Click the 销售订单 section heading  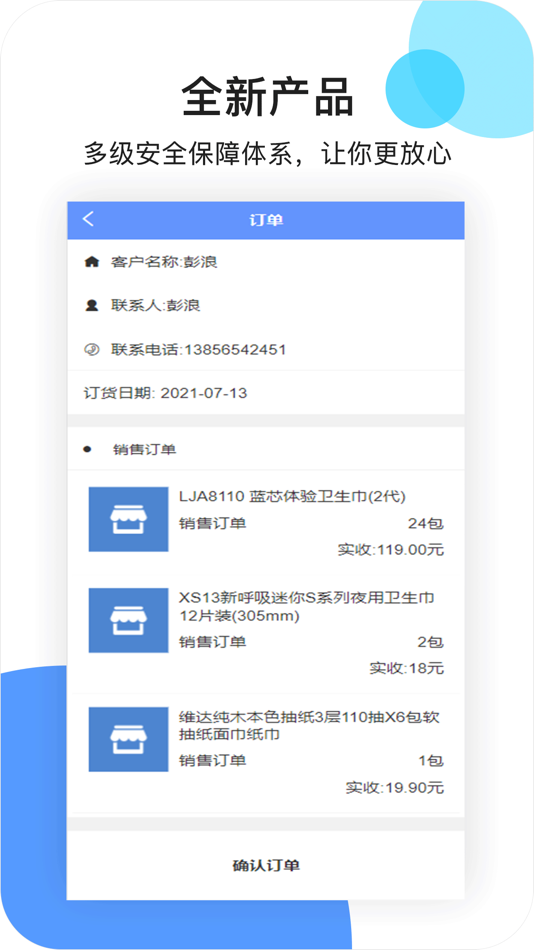145,450
